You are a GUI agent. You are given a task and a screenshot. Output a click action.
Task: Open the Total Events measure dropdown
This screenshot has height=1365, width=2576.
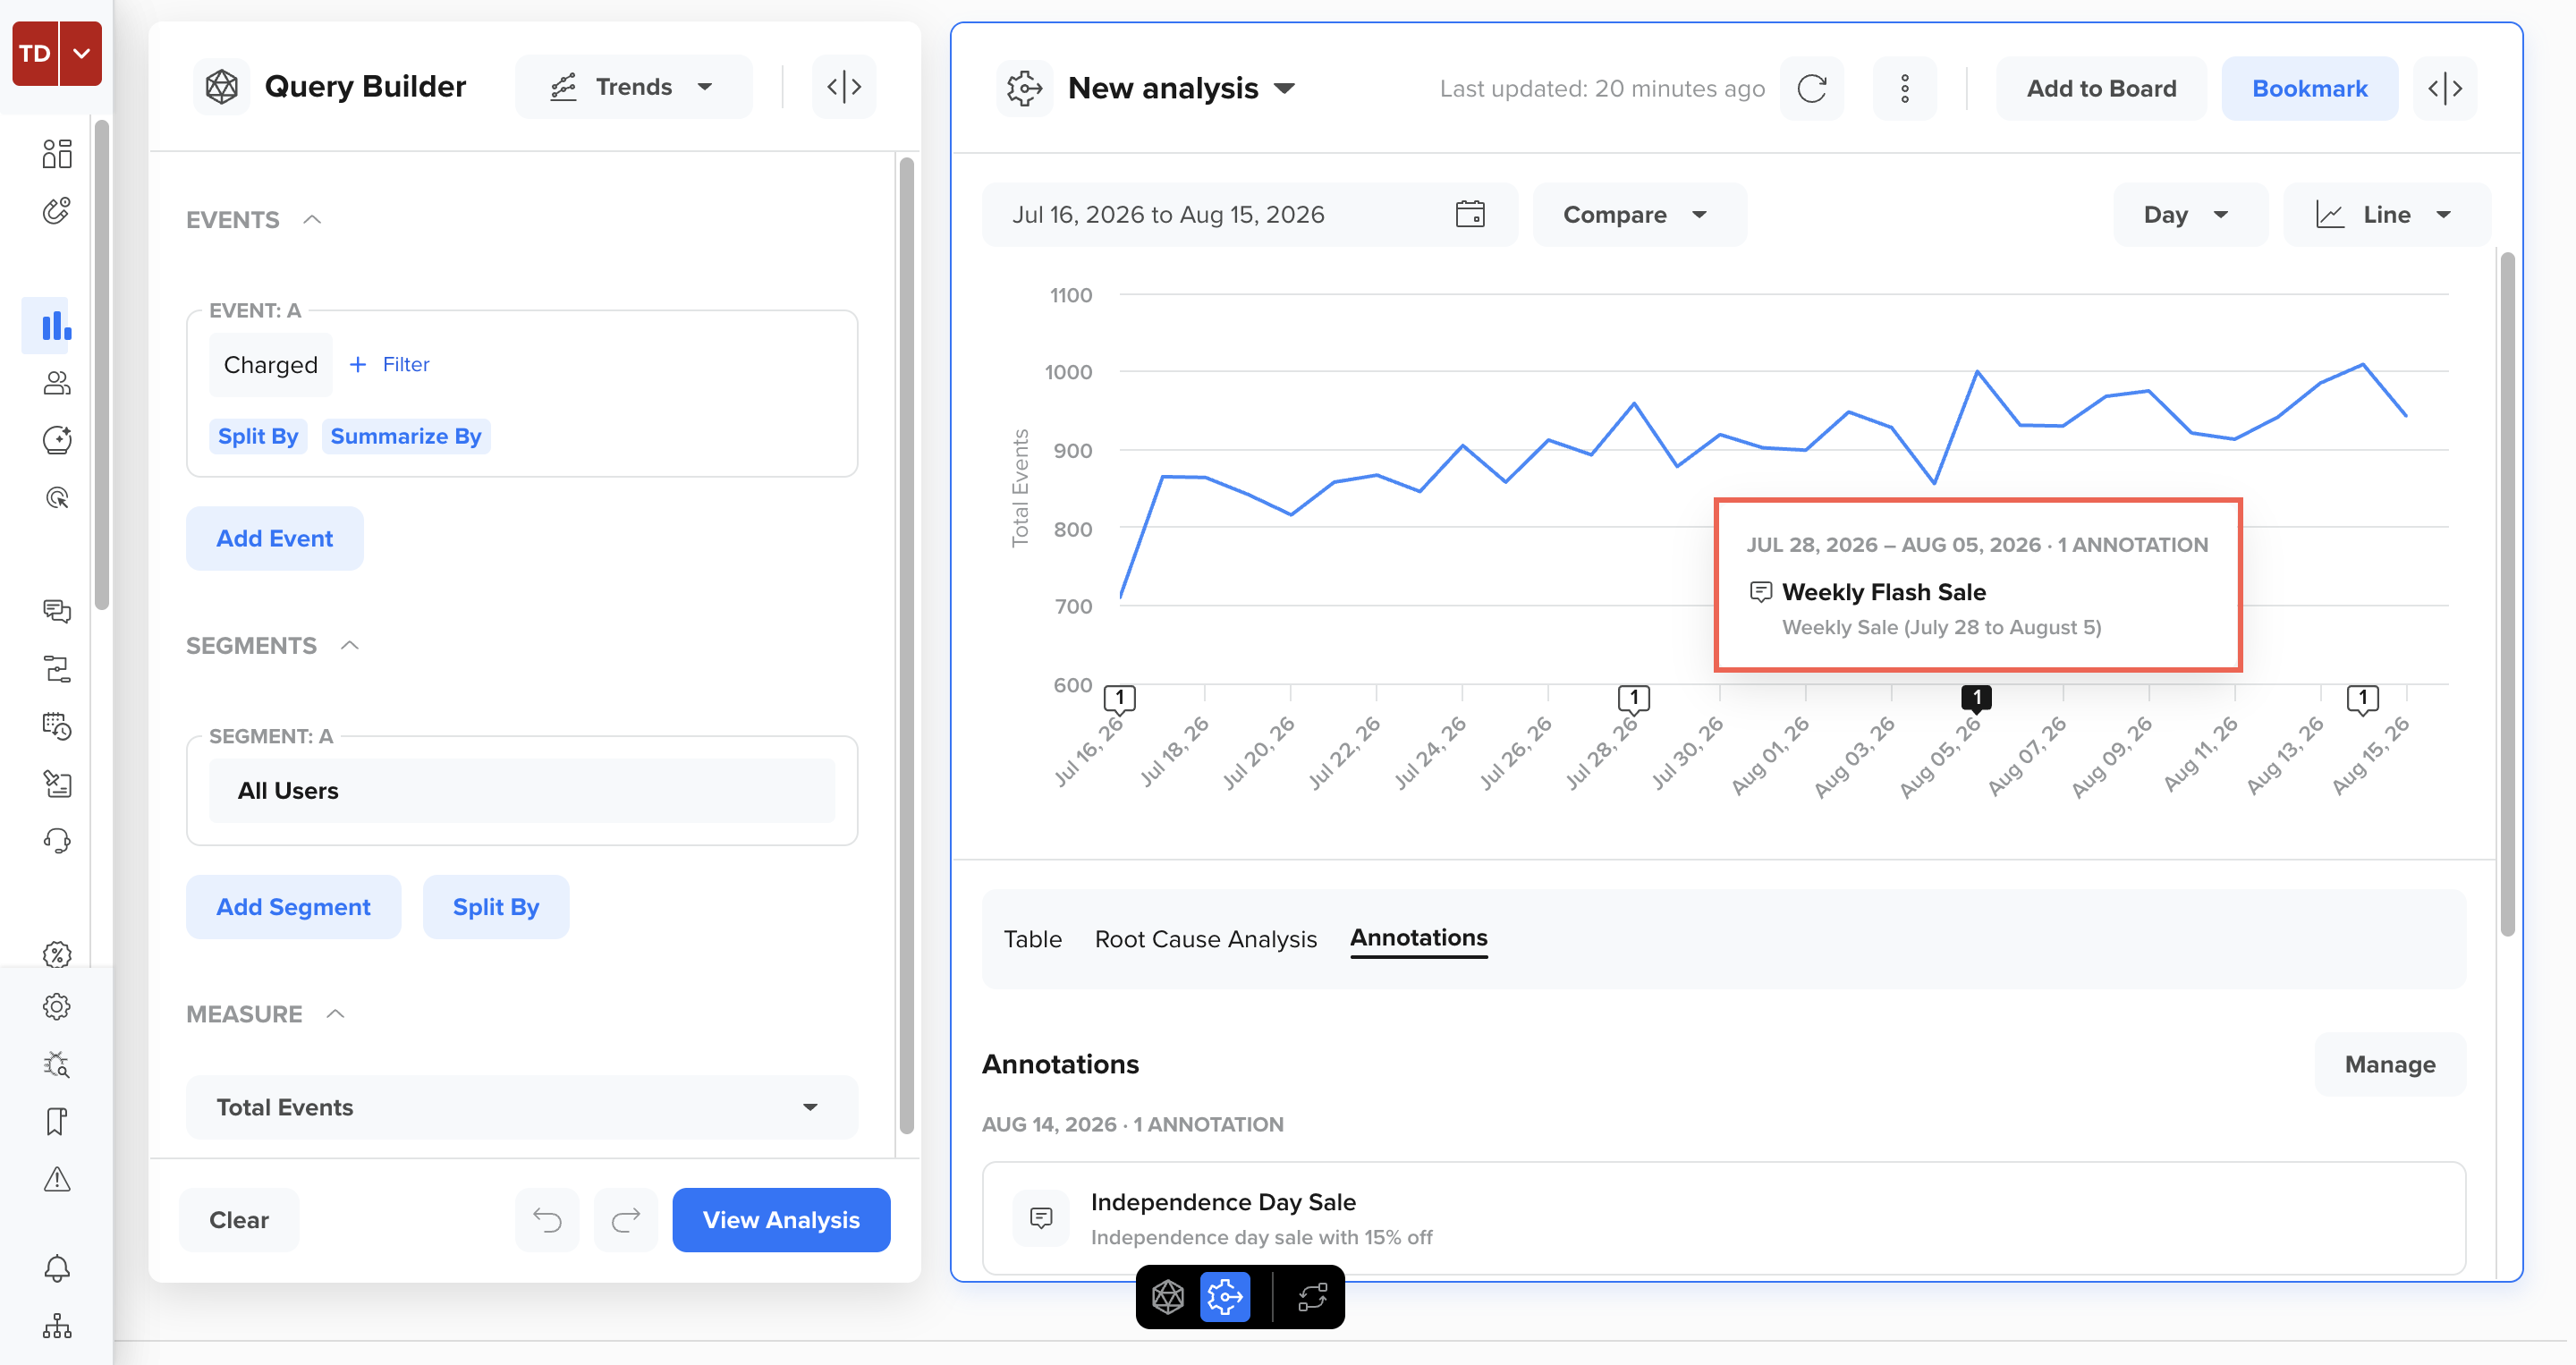coord(522,1107)
